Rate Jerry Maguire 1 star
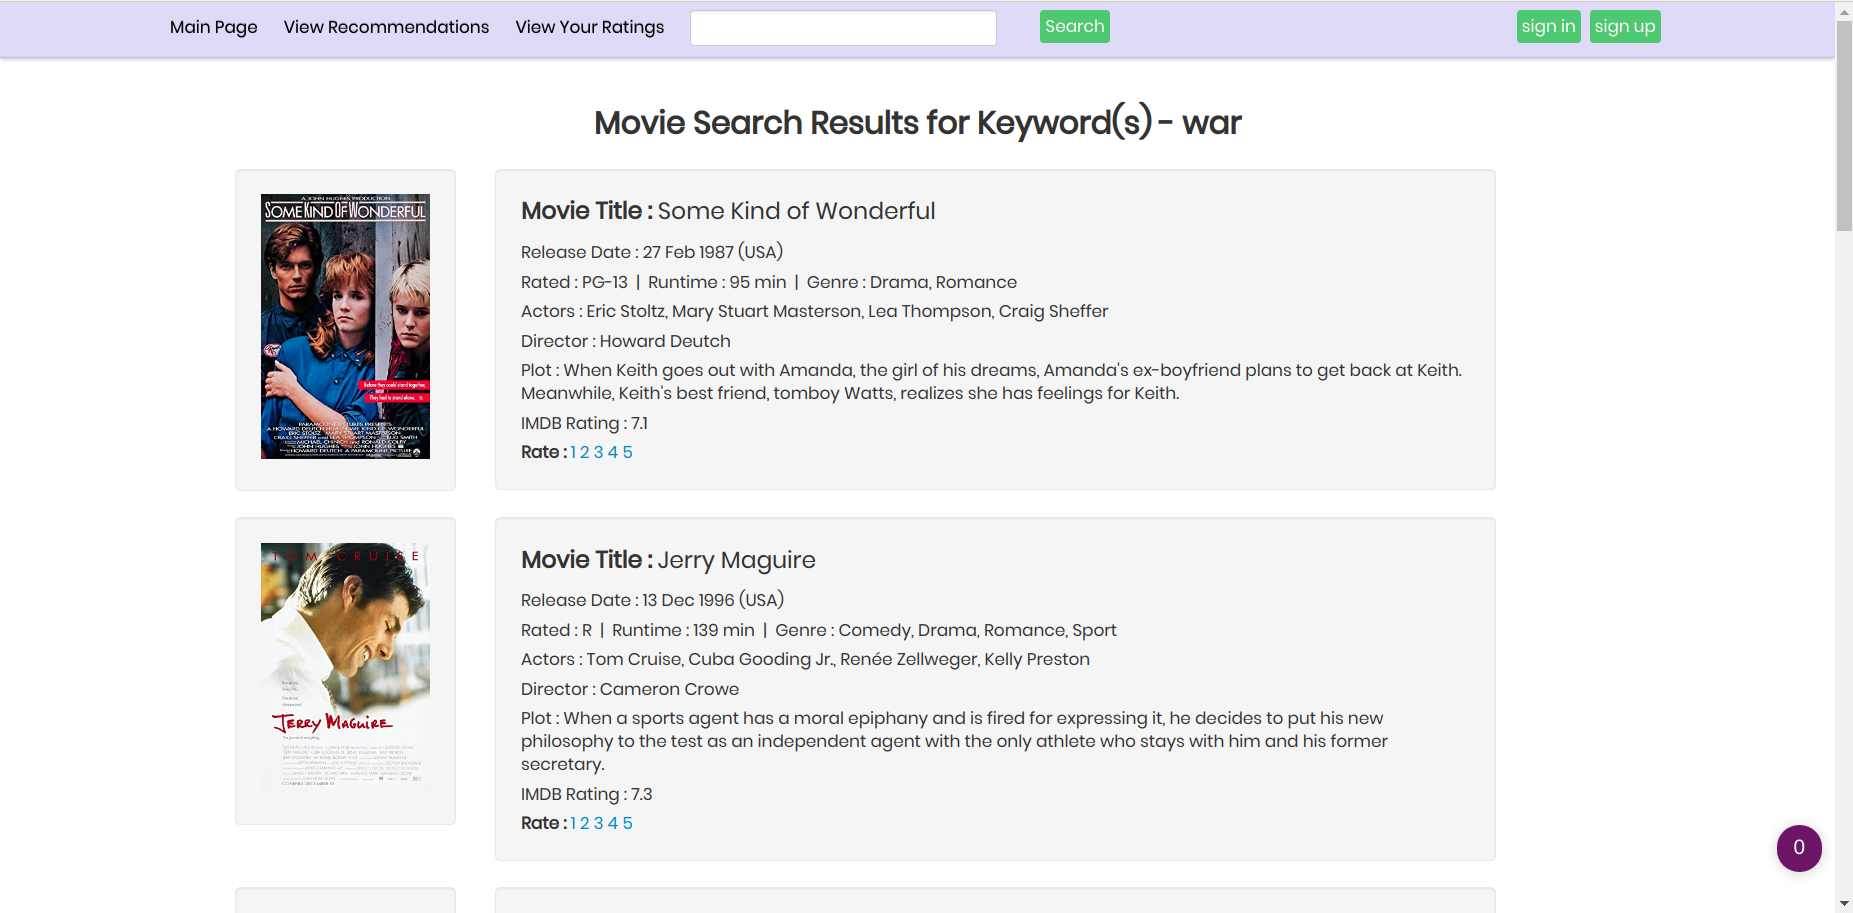The width and height of the screenshot is (1853, 913). click(x=574, y=824)
